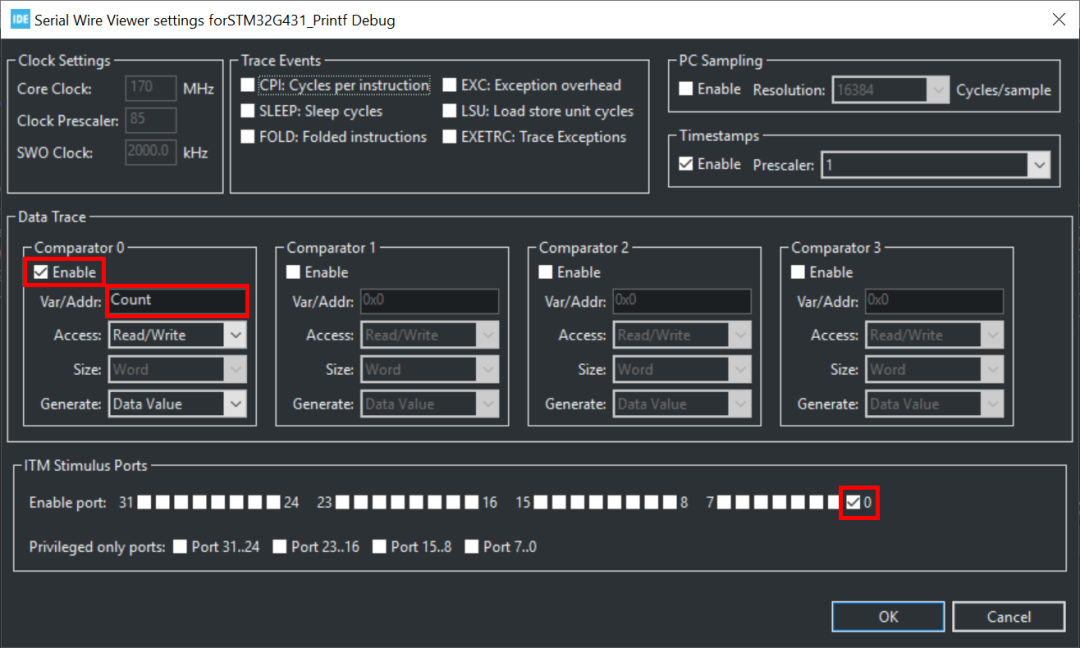Close the Serial Wire Viewer settings dialog
The width and height of the screenshot is (1080, 648).
(x=1059, y=19)
